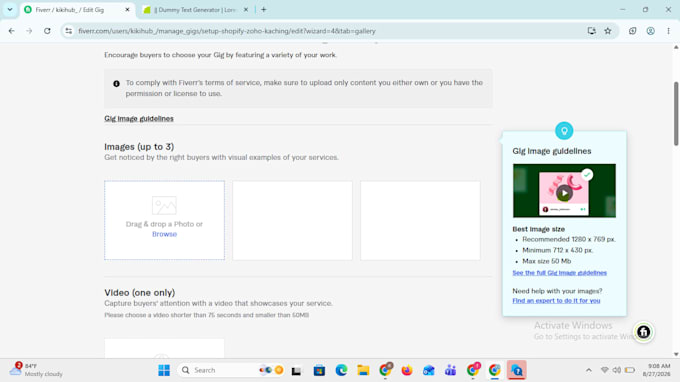Open the Wi-Fi network tray icon
The image size is (680, 382).
point(605,370)
